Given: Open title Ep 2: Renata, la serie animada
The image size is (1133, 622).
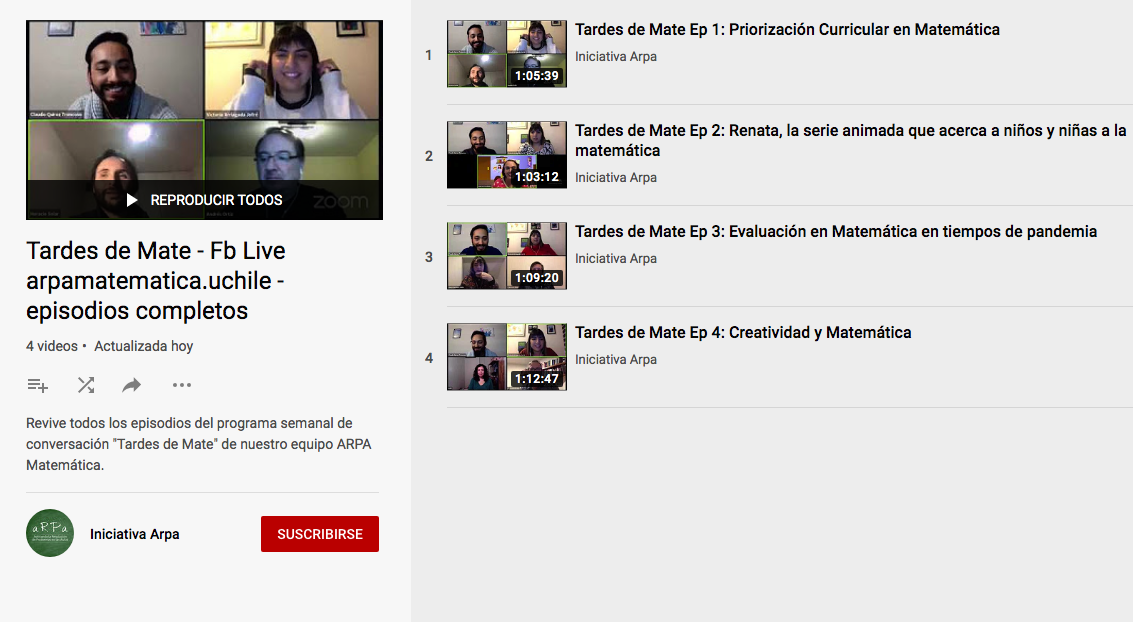Looking at the screenshot, I should 850,140.
